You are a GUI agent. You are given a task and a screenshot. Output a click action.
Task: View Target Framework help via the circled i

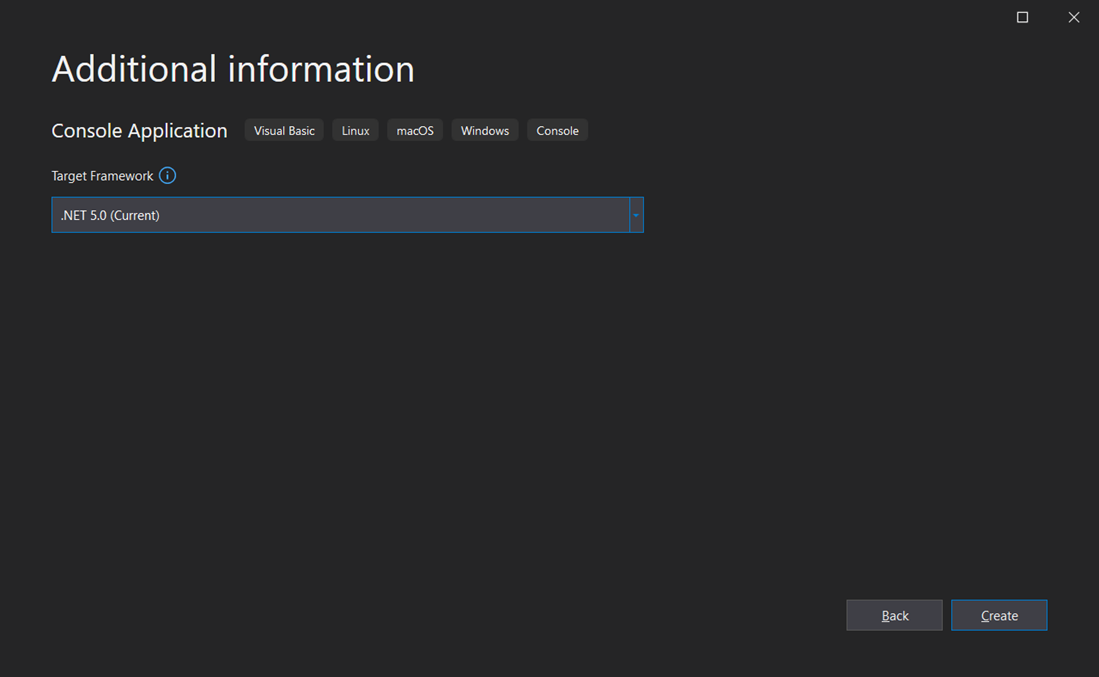(168, 175)
